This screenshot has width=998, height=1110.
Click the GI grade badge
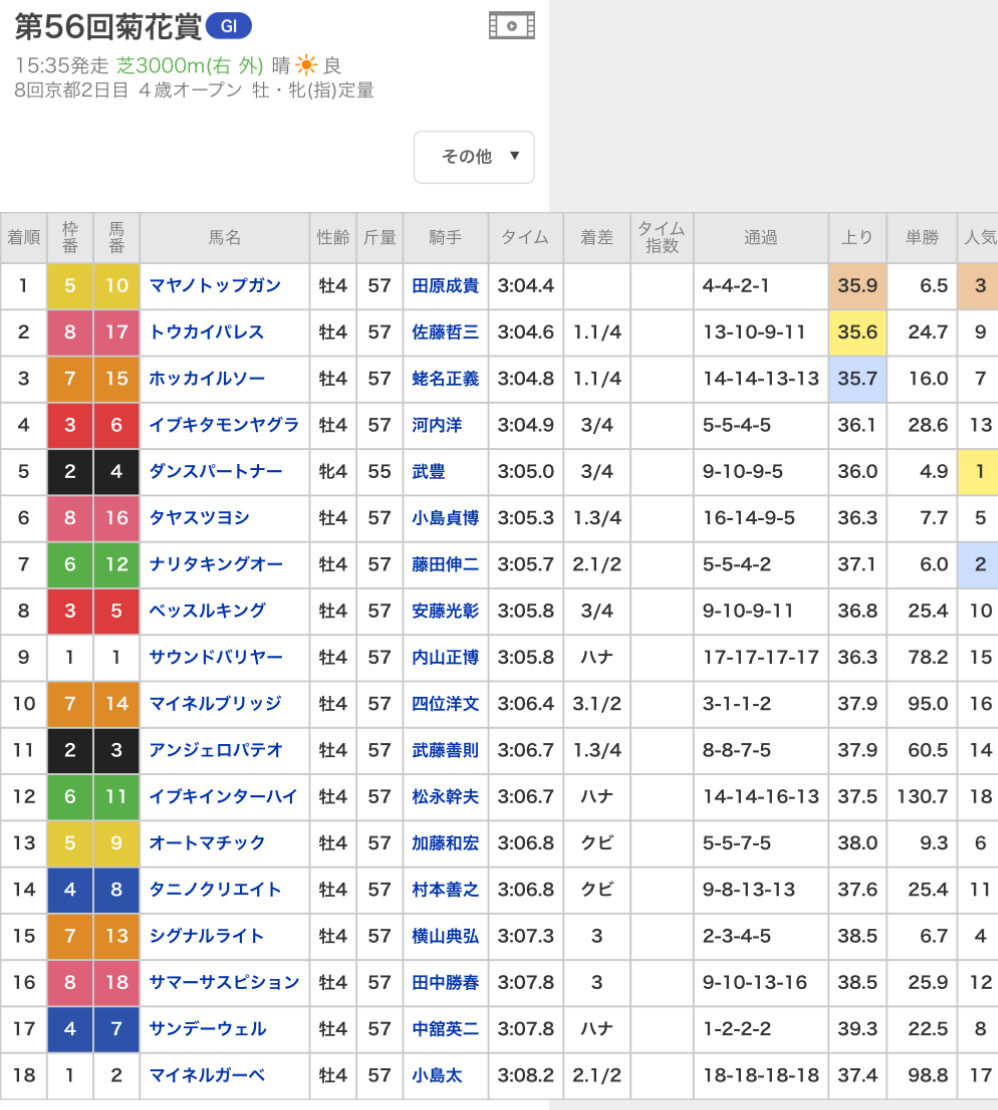228,27
